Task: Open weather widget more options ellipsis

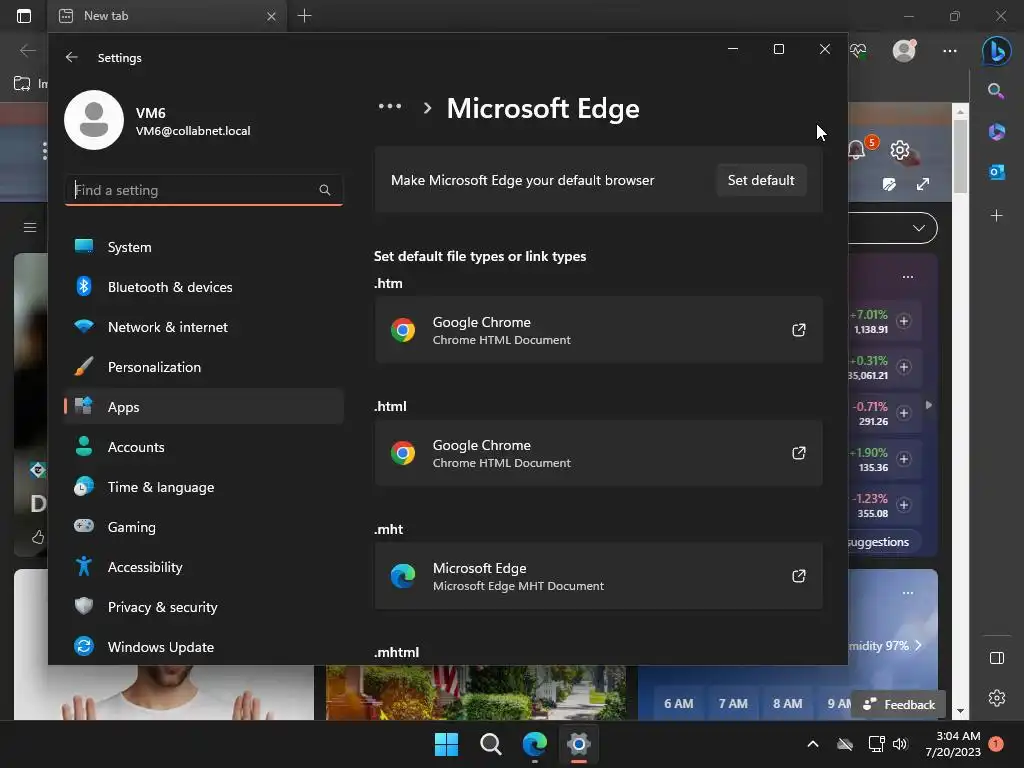Action: coord(908,593)
